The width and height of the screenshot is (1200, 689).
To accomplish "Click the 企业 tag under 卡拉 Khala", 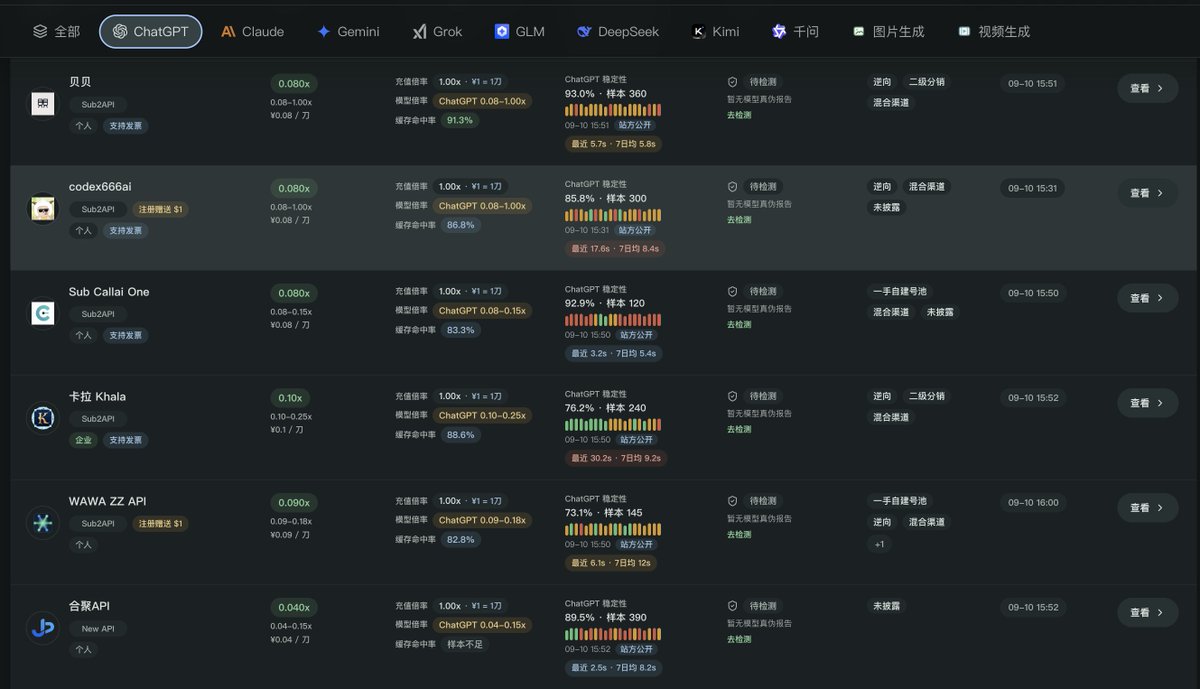I will coord(83,440).
